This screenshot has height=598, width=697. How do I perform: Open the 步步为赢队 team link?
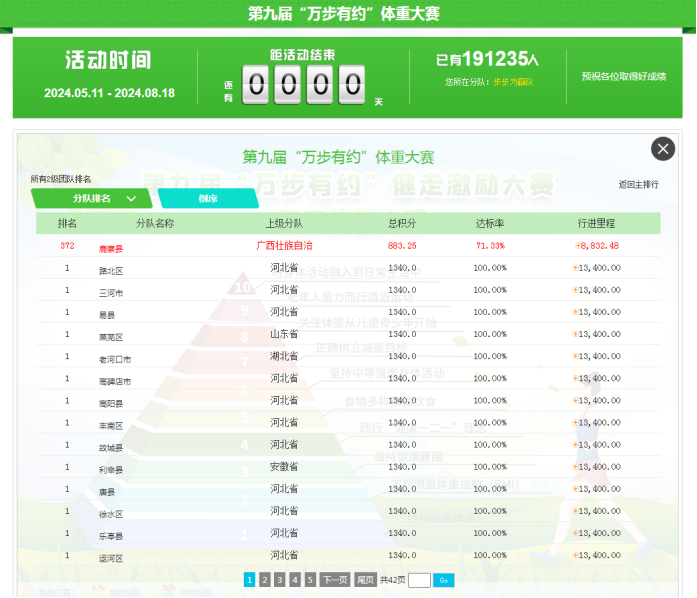[x=513, y=82]
